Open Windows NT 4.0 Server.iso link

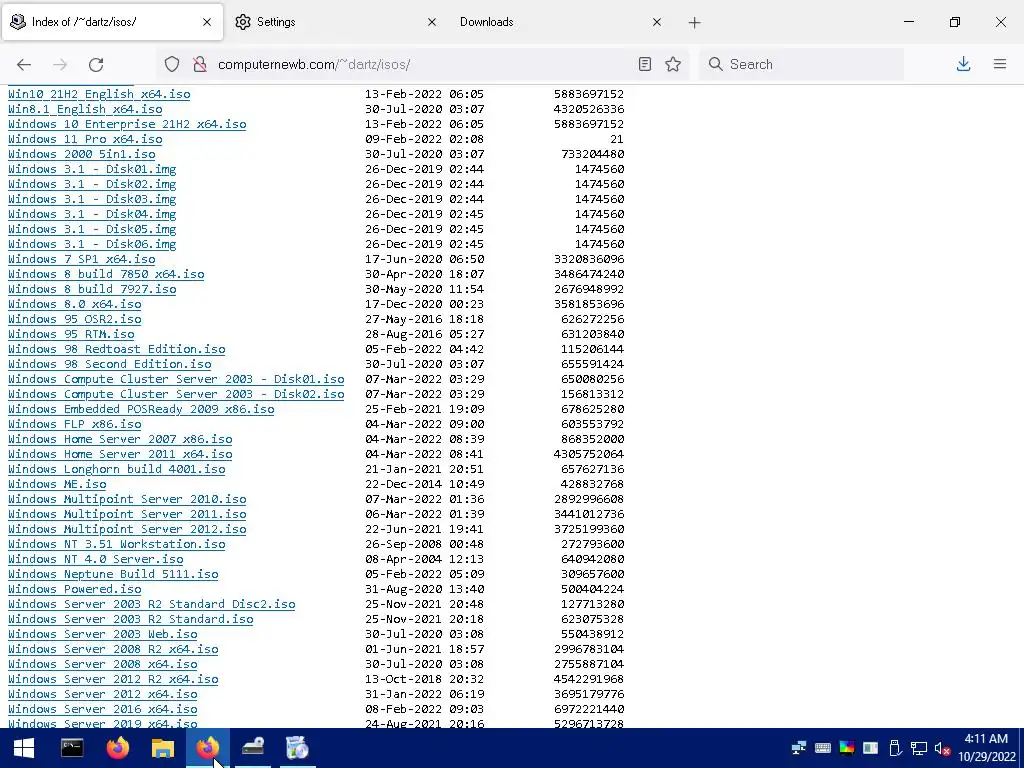click(95, 560)
